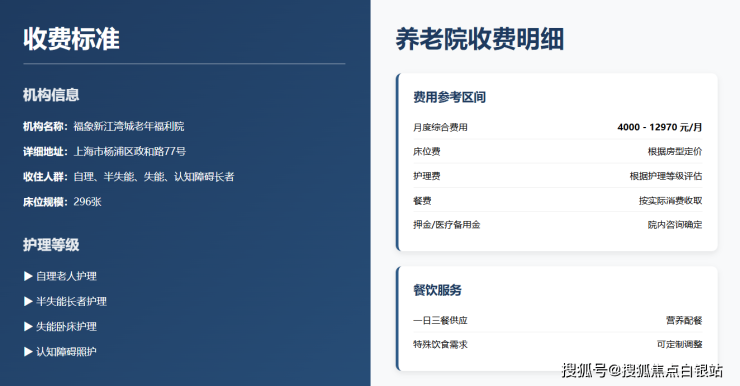Viewport: 740px width, 386px height.
Task: Select the 认知障碍照护 item text
Action: click(x=67, y=352)
